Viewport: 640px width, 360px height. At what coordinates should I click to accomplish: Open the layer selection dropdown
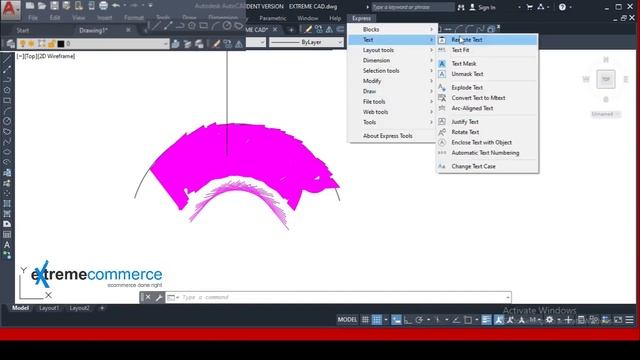pyautogui.click(x=165, y=43)
